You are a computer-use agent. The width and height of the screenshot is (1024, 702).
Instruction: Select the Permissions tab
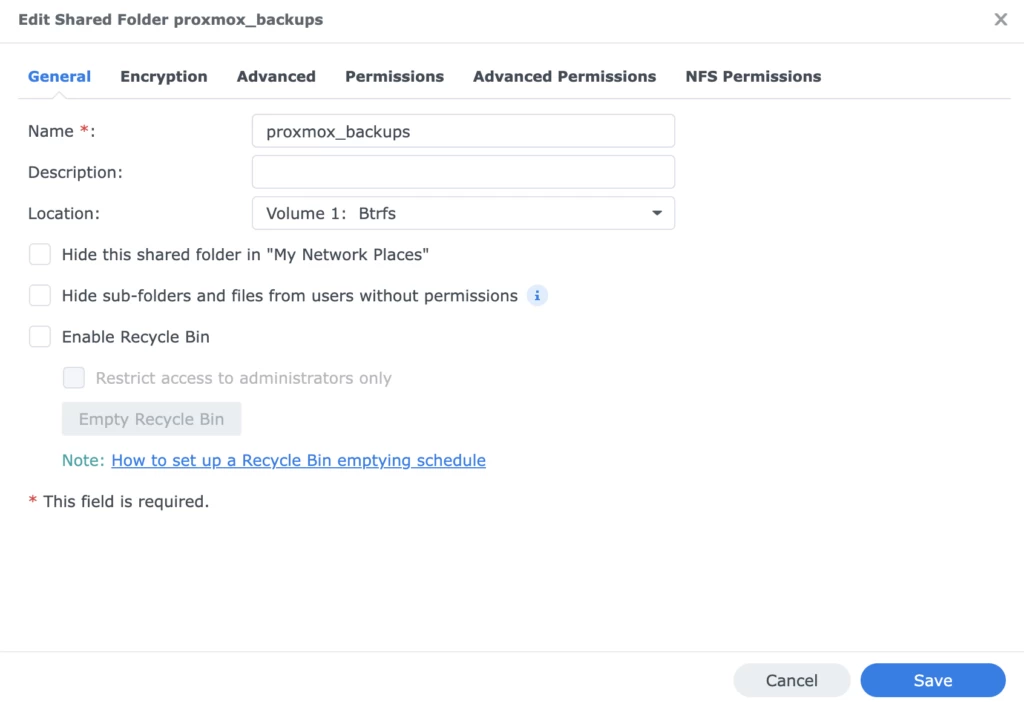click(394, 76)
